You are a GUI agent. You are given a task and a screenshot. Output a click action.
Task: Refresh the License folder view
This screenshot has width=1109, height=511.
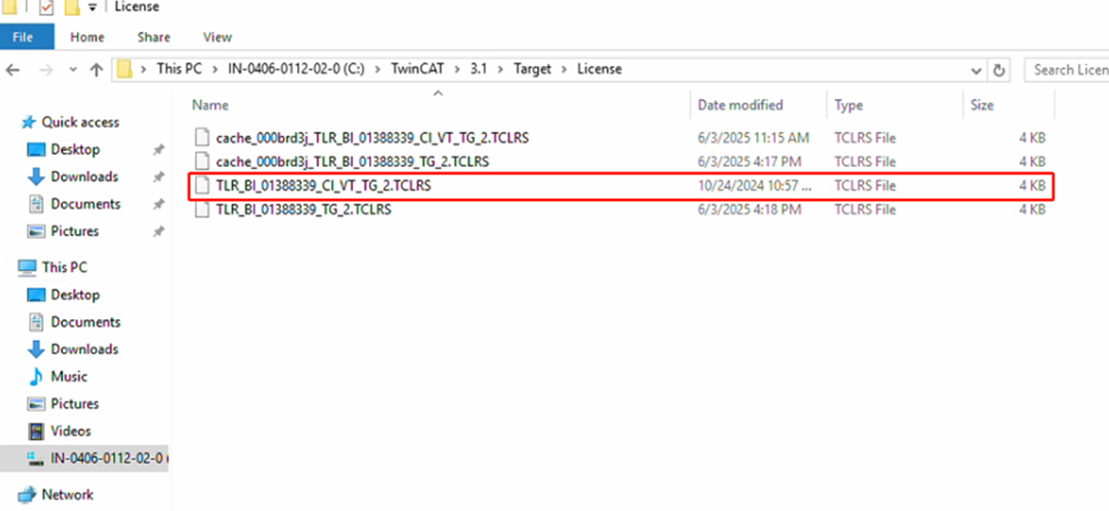point(999,70)
